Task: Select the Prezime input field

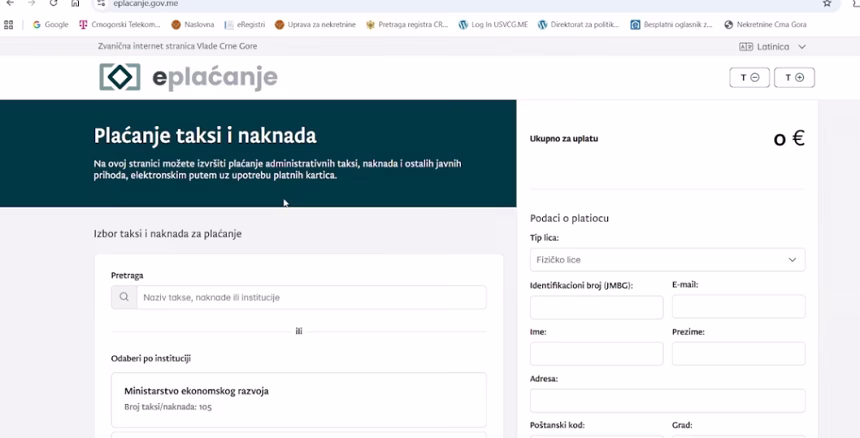Action: pyautogui.click(x=738, y=354)
